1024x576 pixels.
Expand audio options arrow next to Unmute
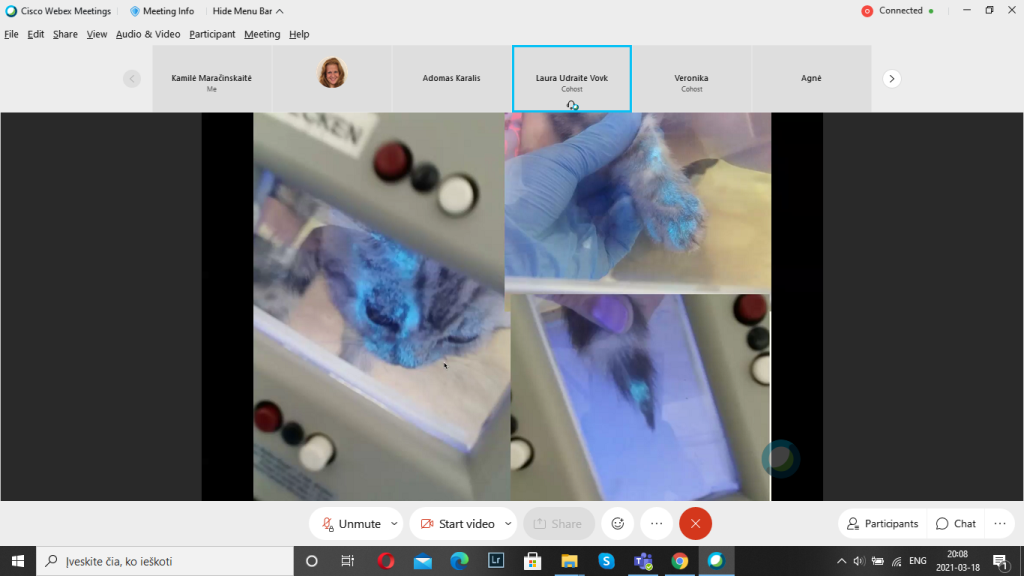(x=394, y=524)
